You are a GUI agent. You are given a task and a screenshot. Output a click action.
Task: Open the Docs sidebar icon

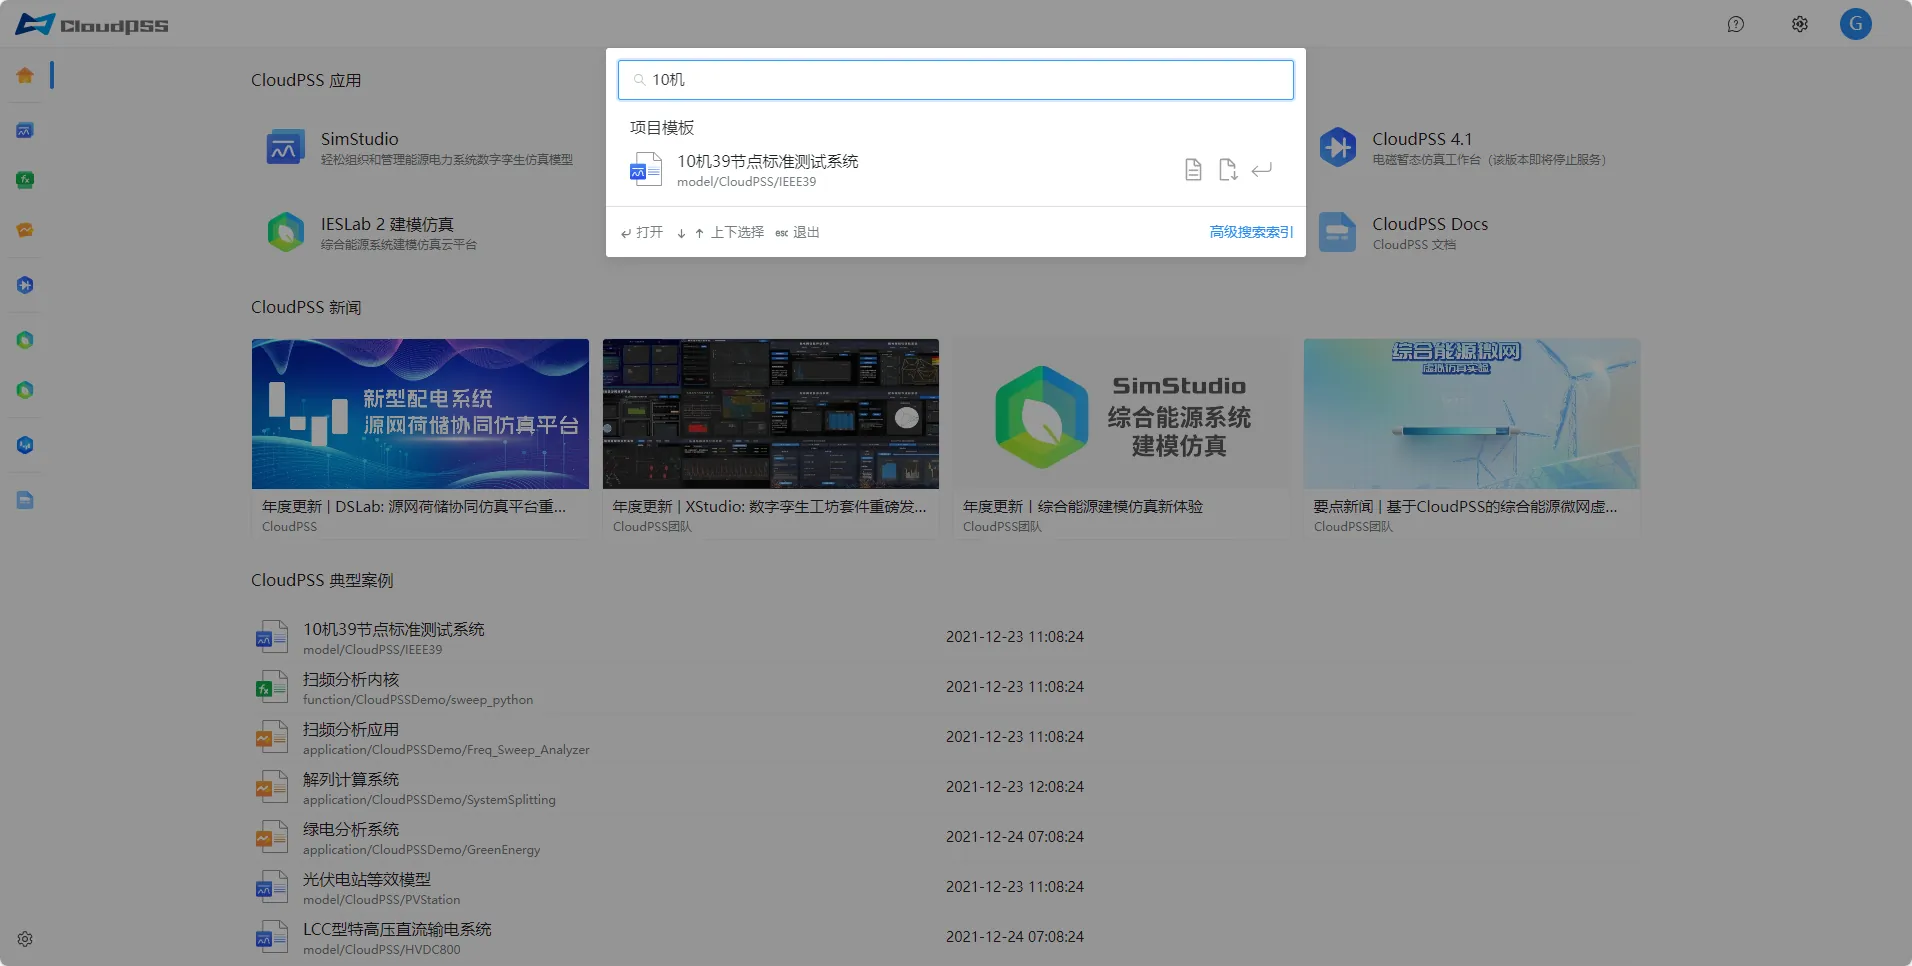[x=25, y=500]
